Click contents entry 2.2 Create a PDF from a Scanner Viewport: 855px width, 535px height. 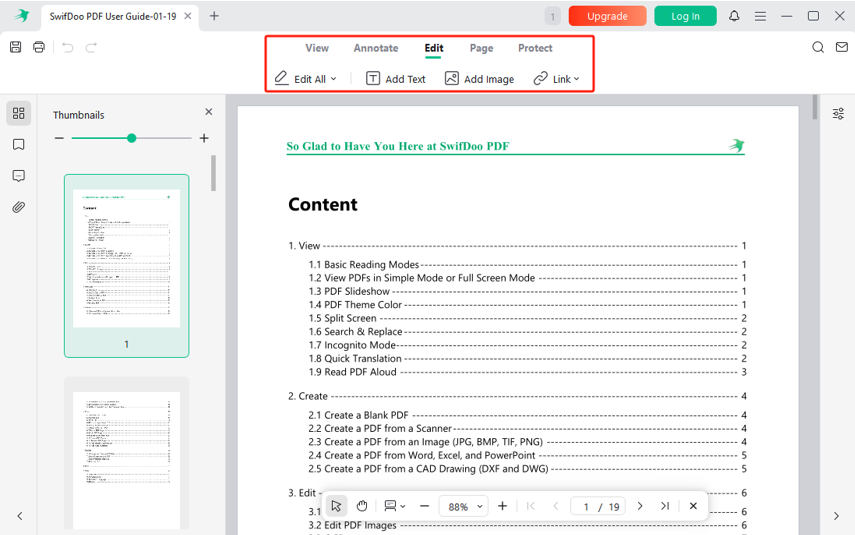coord(527,428)
